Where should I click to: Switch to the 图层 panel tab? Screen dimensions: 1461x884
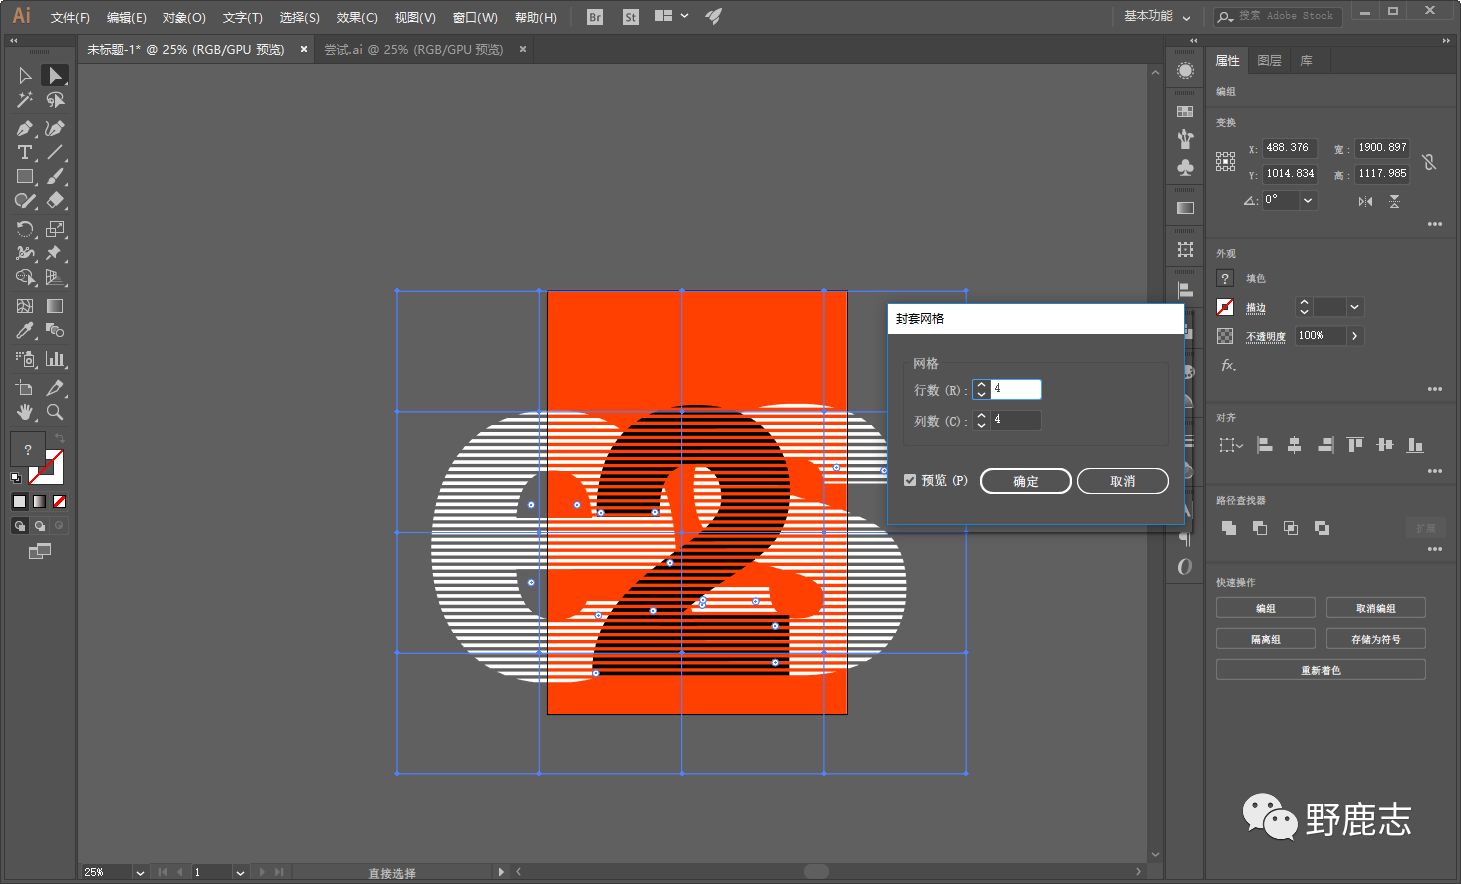(1269, 61)
